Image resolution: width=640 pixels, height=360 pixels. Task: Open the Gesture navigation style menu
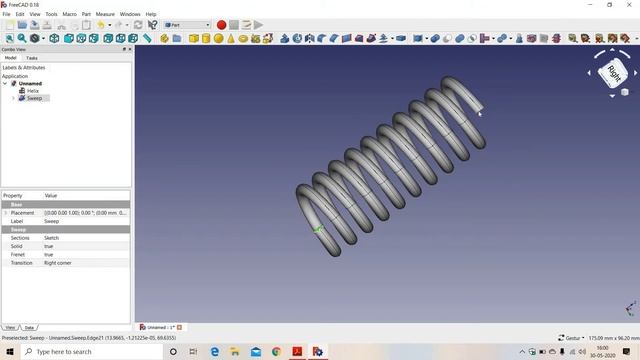571,338
